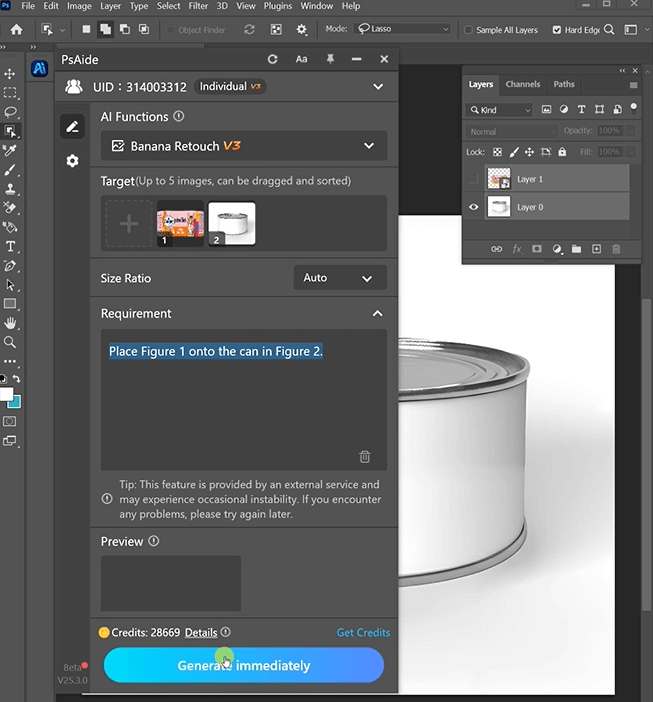
Task: Click Add layer style fx icon
Action: tap(517, 249)
